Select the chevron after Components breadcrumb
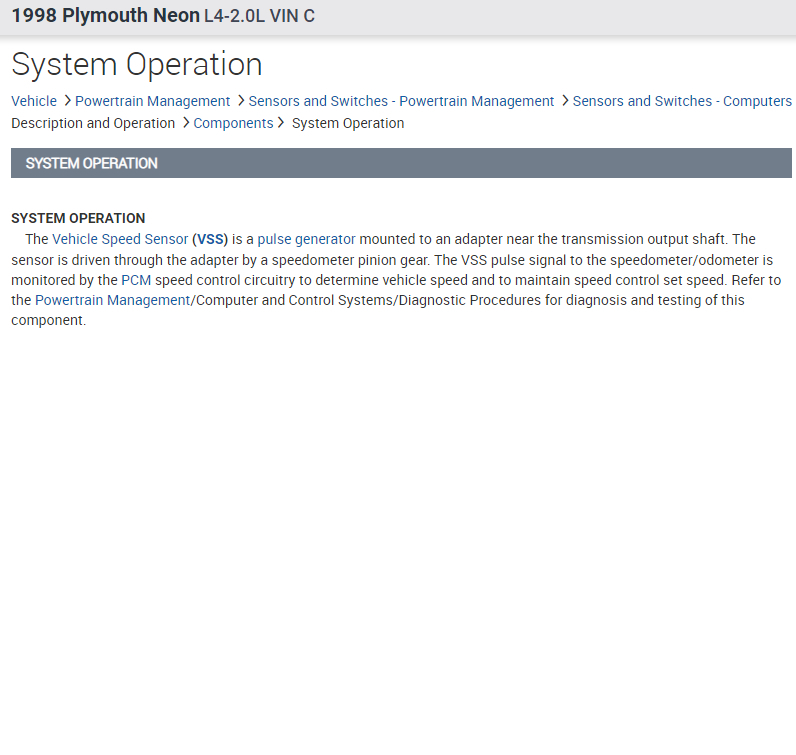This screenshot has width=796, height=755. pos(281,123)
